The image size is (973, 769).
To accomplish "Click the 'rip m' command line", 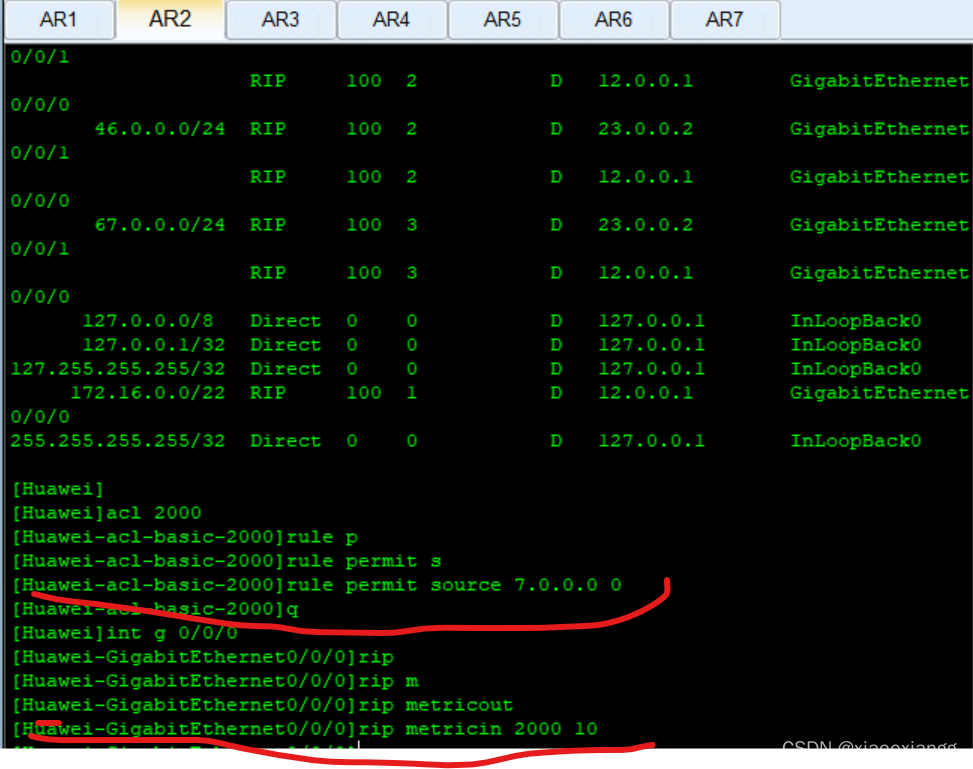I will click(x=216, y=681).
